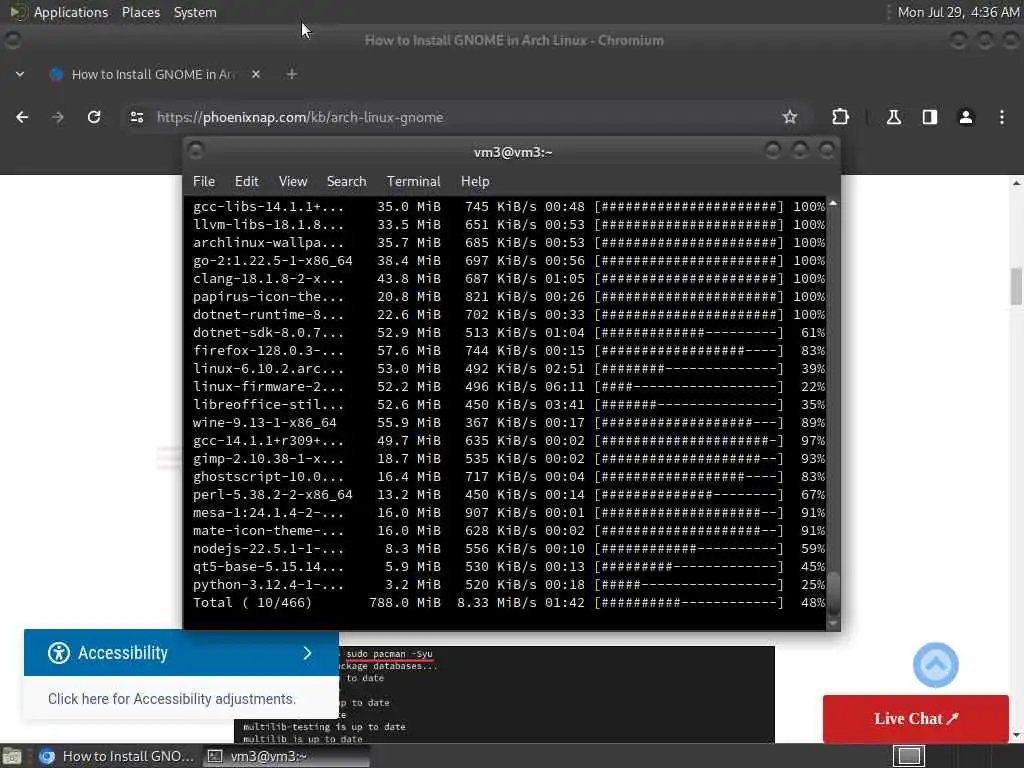Click terminal scrollbar down arrow
The height and width of the screenshot is (768, 1024).
click(833, 624)
